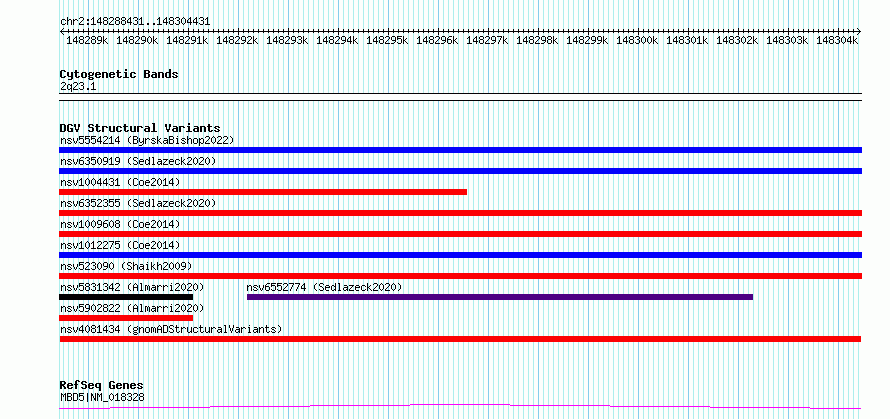Open the nsv4081434 (gnomADStructuralVariants) label

point(171,329)
